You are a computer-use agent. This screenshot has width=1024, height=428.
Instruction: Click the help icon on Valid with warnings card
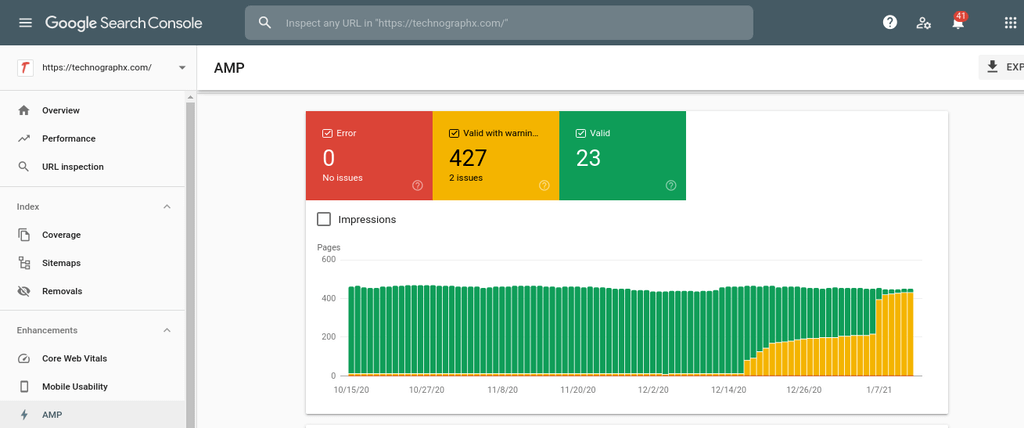pyautogui.click(x=545, y=186)
